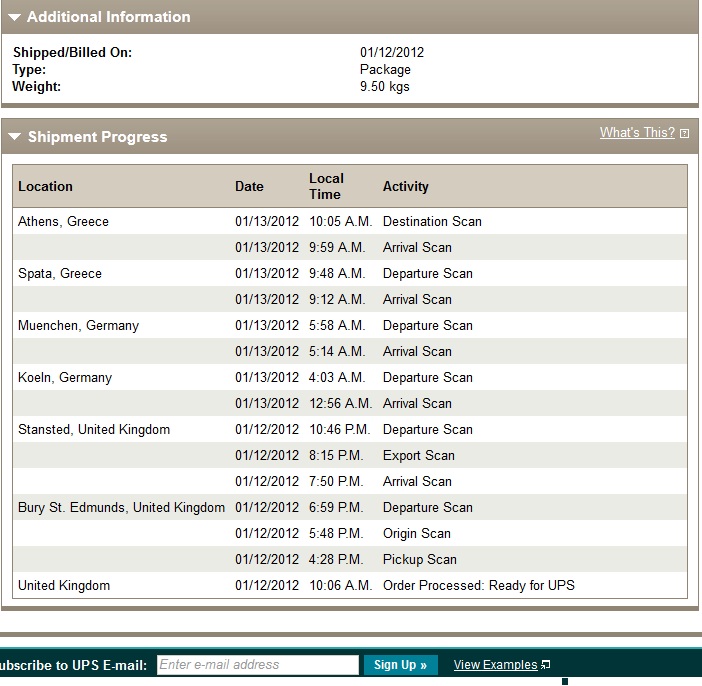Select the Athens, Greece location cell
This screenshot has height=686, width=702.
coord(63,221)
